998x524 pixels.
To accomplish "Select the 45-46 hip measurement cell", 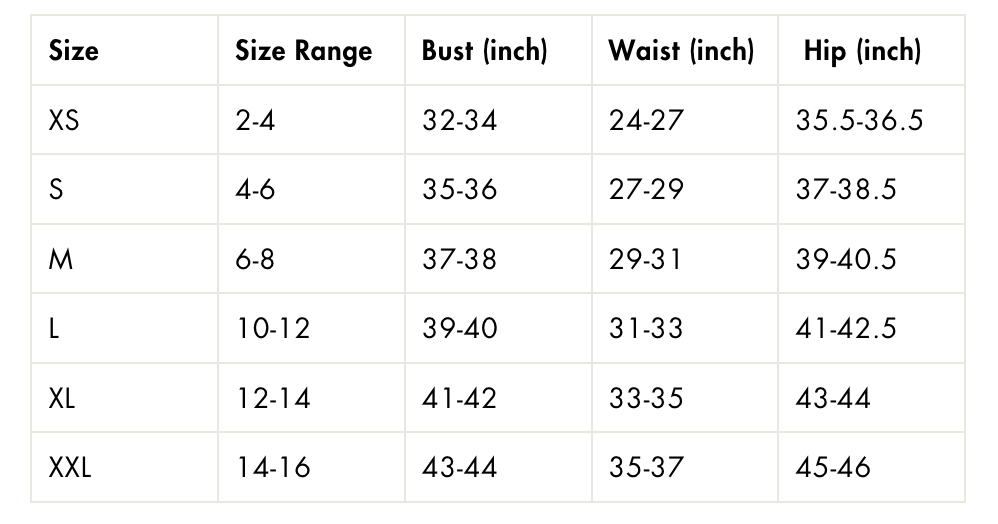I will coord(833,467).
